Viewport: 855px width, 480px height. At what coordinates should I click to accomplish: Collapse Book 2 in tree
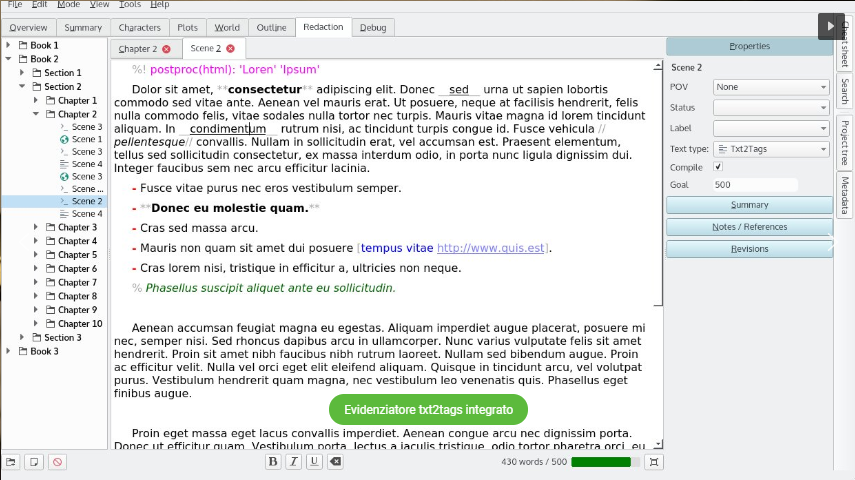pos(8,59)
